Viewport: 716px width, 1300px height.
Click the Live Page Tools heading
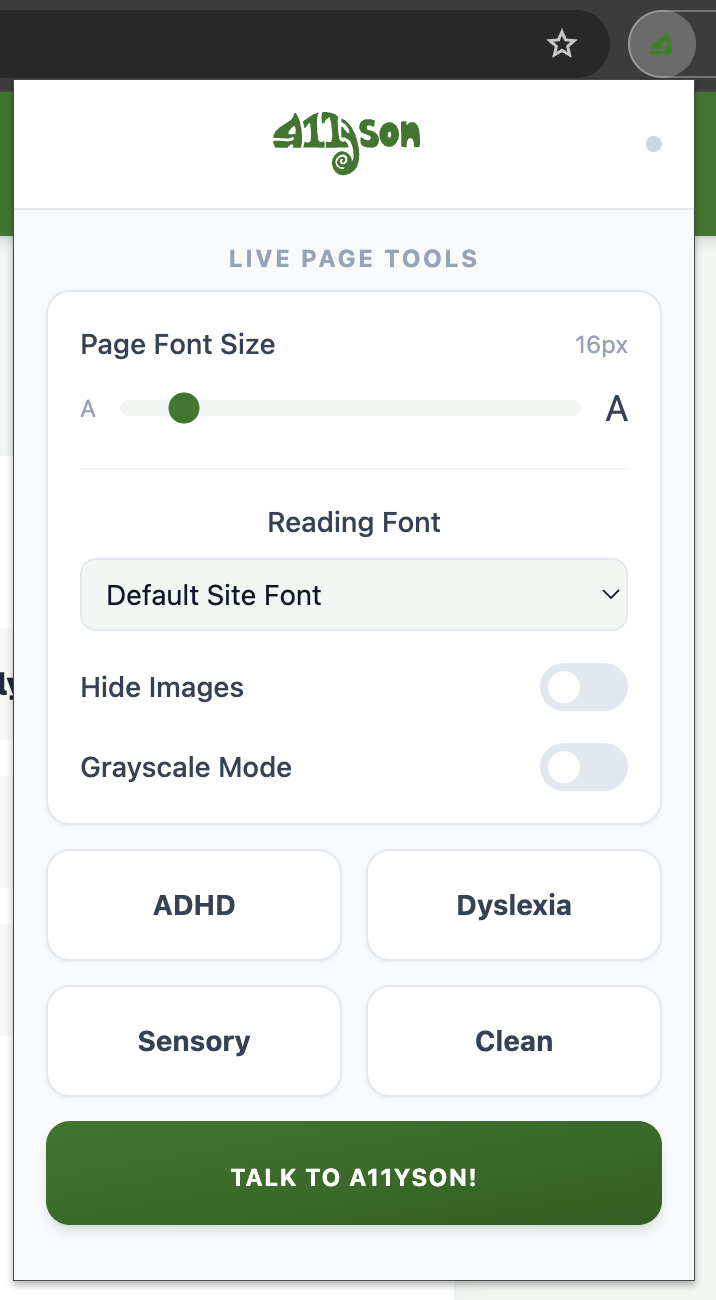(x=354, y=259)
